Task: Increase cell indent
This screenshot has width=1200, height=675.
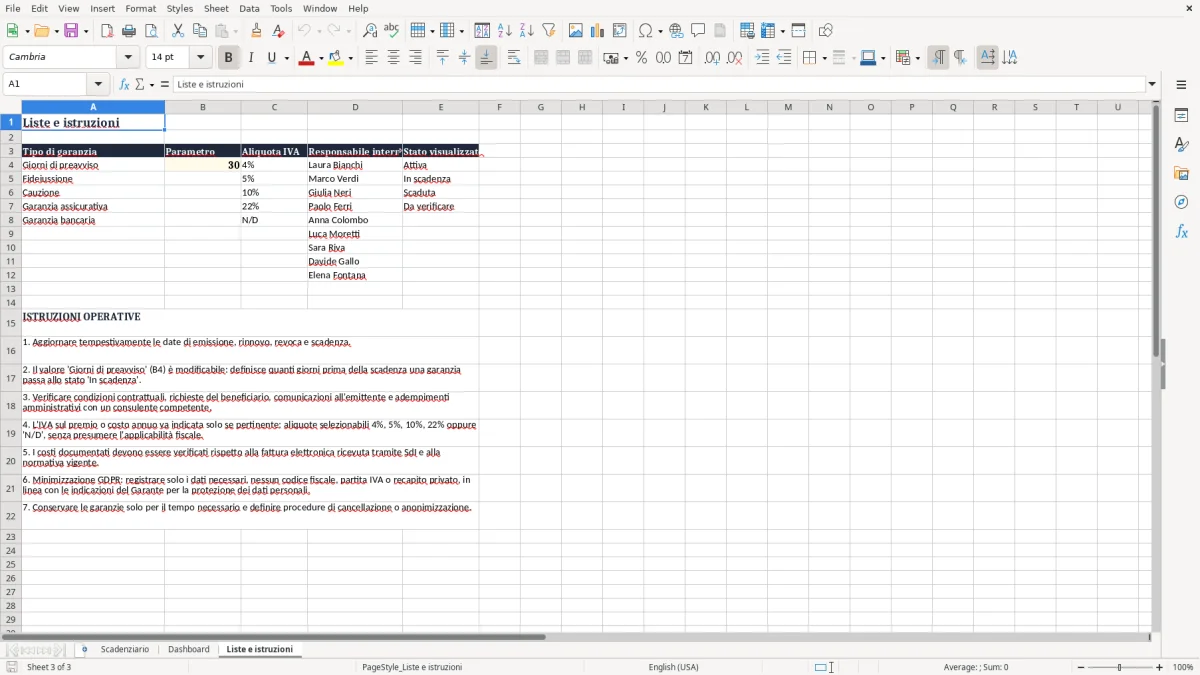Action: click(762, 58)
